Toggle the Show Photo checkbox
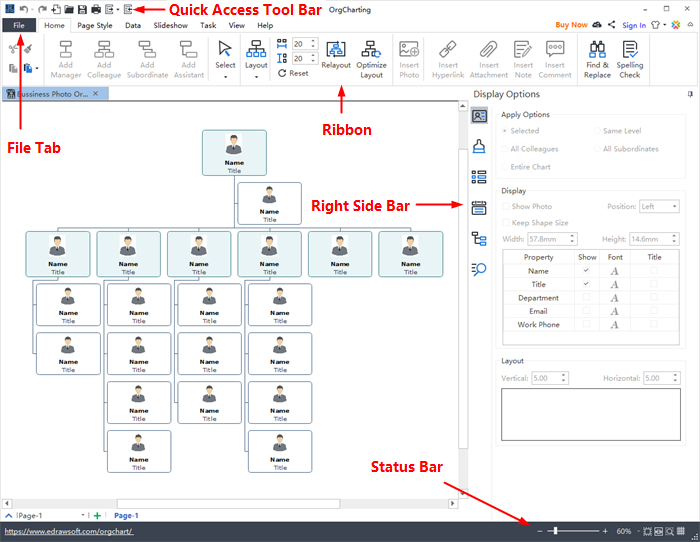 click(x=506, y=206)
